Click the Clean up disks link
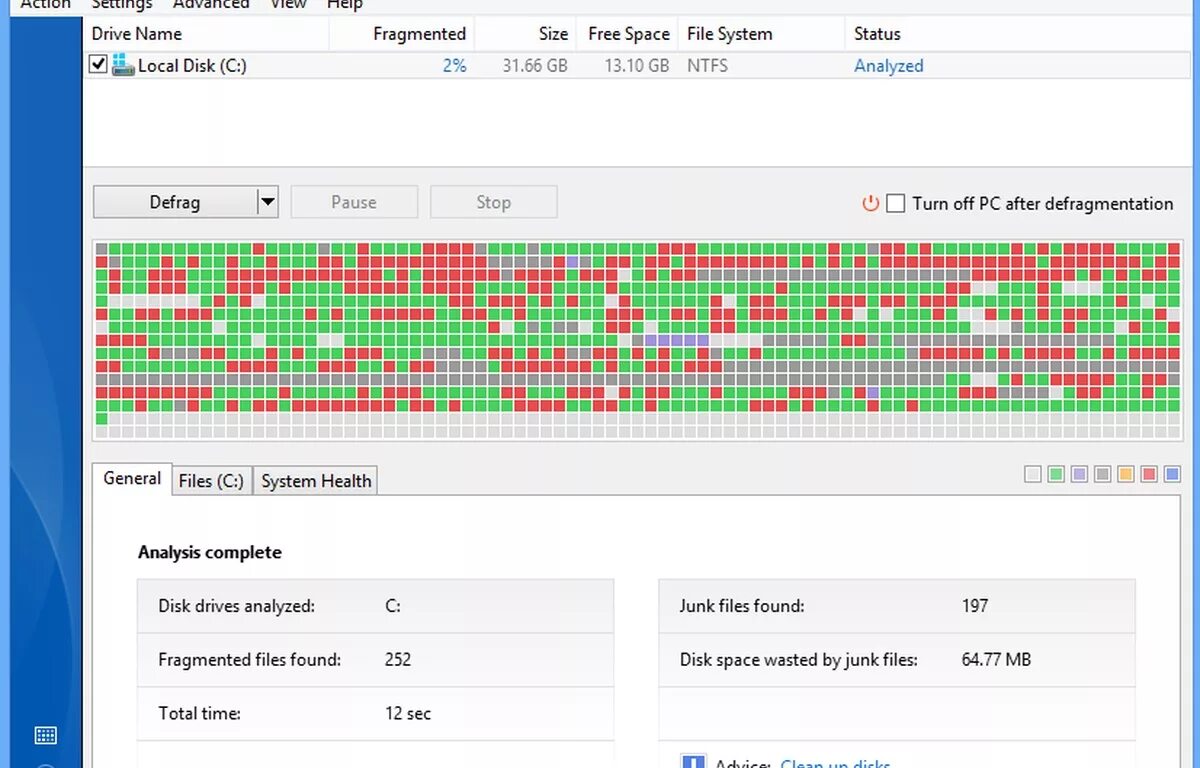Screen dimensions: 1200x768 point(835,763)
